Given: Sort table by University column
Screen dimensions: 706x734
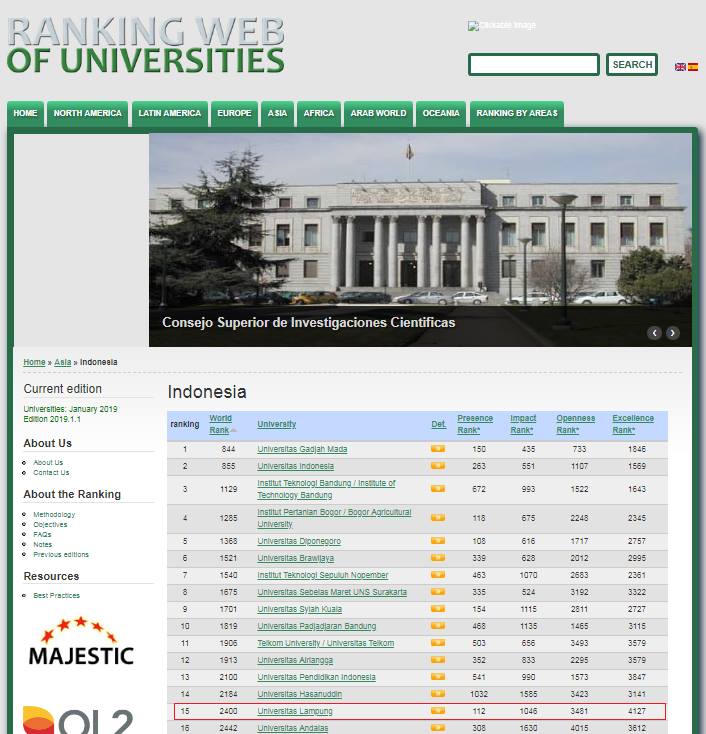Looking at the screenshot, I should (x=277, y=424).
